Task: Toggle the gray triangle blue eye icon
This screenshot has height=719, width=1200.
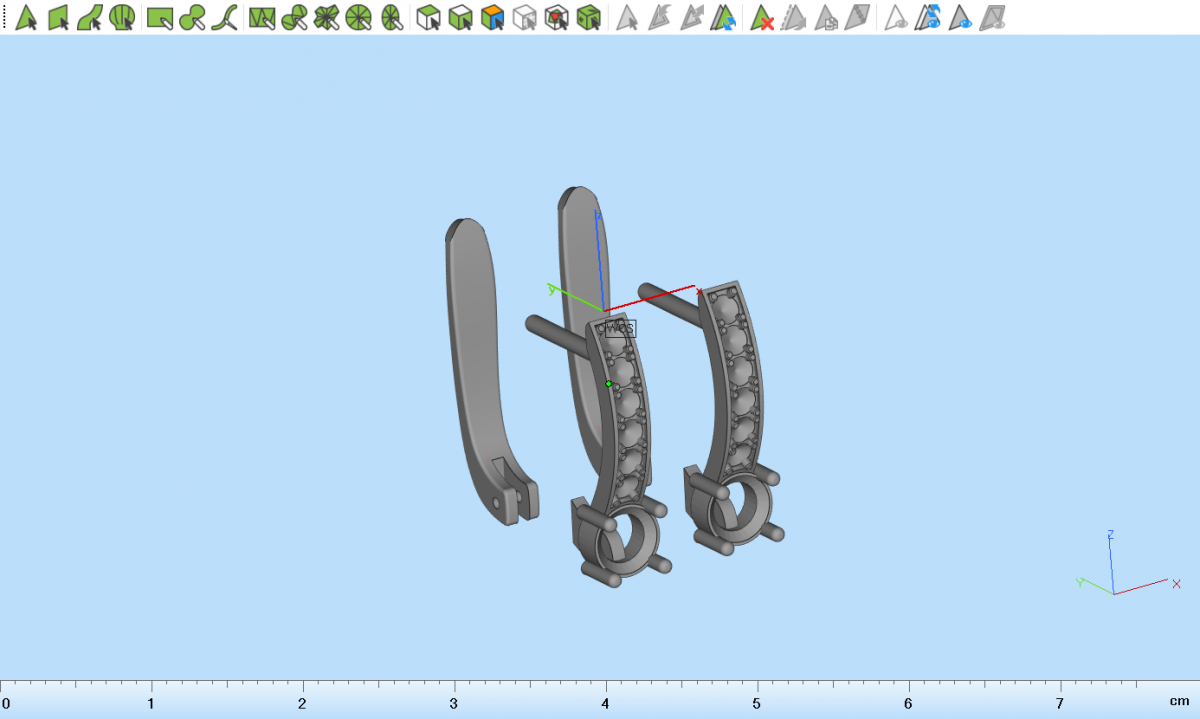Action: pos(961,17)
